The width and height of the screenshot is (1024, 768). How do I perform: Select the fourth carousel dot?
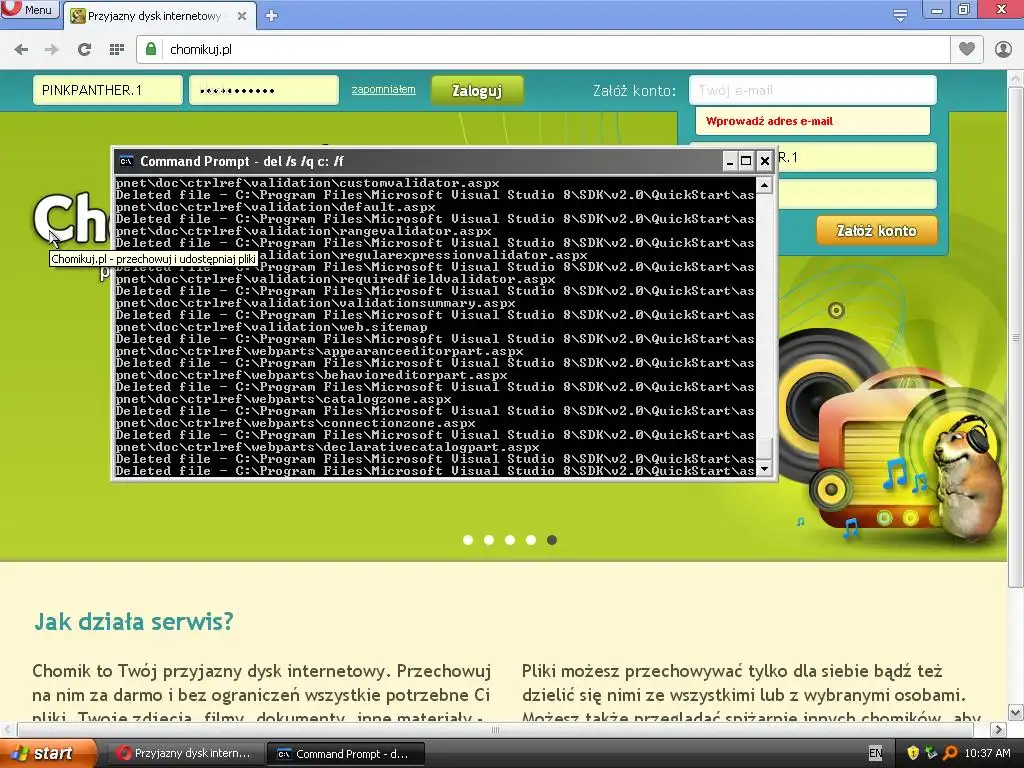pos(531,540)
